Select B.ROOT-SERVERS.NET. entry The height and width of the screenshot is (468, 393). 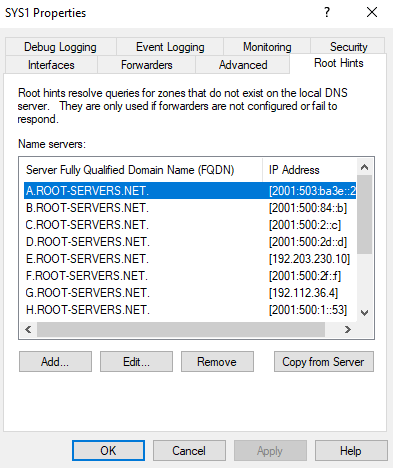(x=190, y=208)
